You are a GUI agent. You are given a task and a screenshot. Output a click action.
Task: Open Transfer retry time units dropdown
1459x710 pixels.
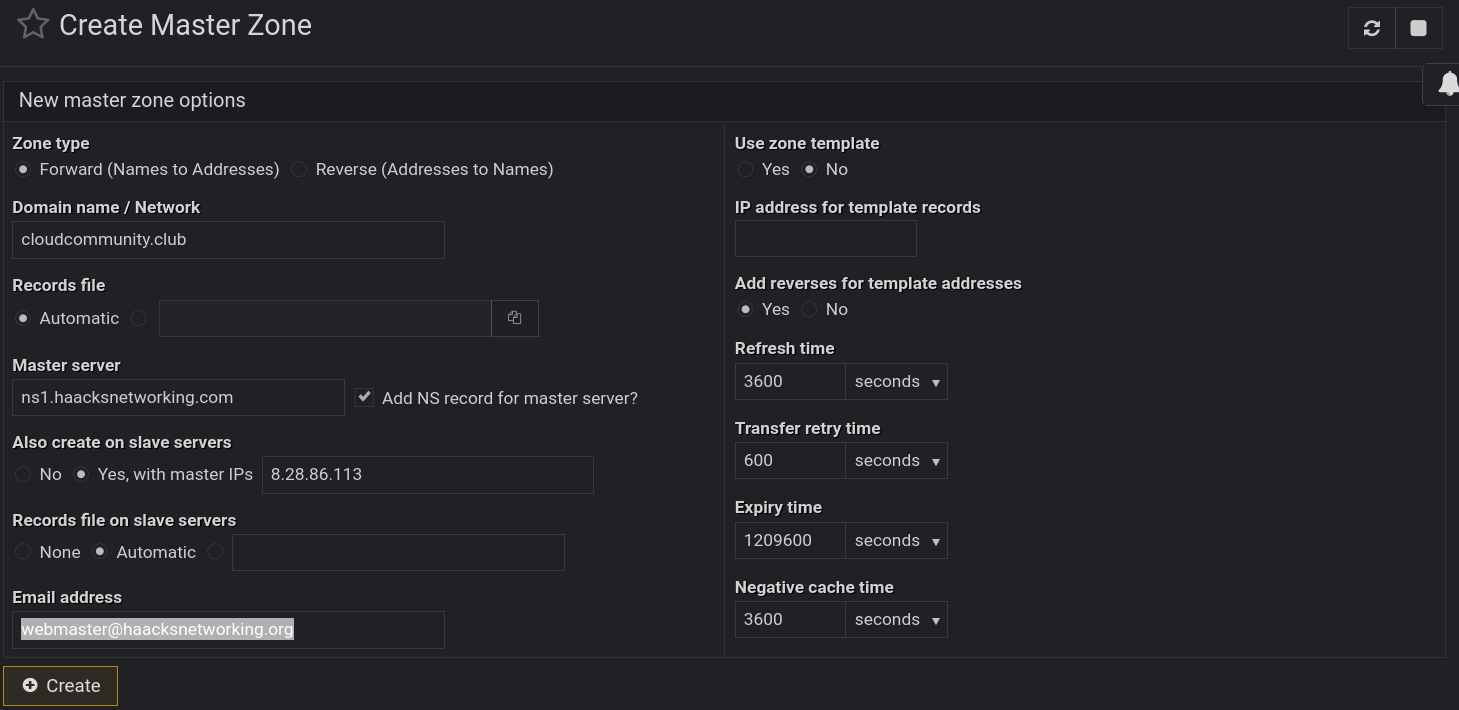pos(896,461)
